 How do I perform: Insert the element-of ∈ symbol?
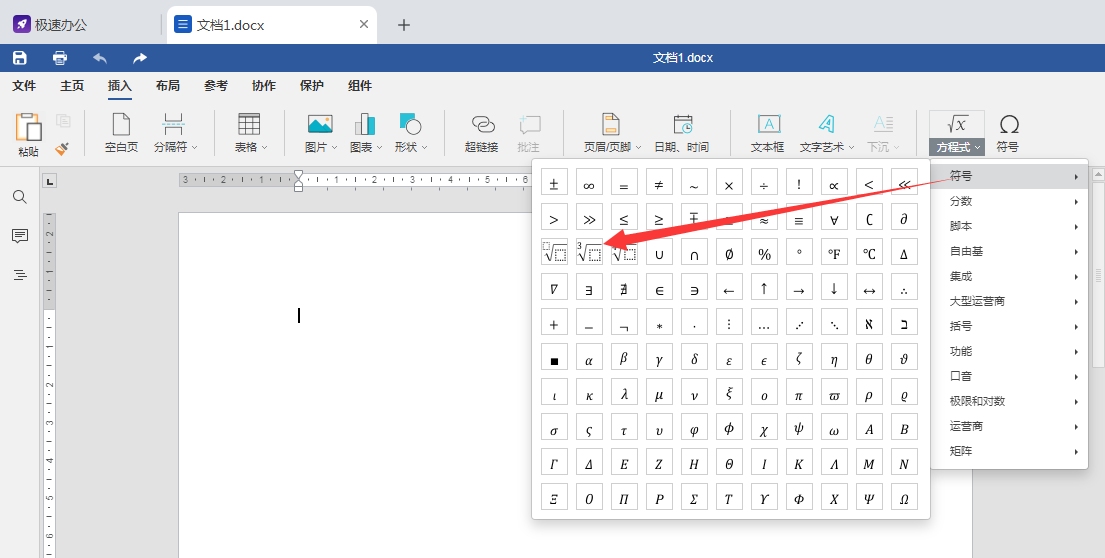(x=659, y=287)
